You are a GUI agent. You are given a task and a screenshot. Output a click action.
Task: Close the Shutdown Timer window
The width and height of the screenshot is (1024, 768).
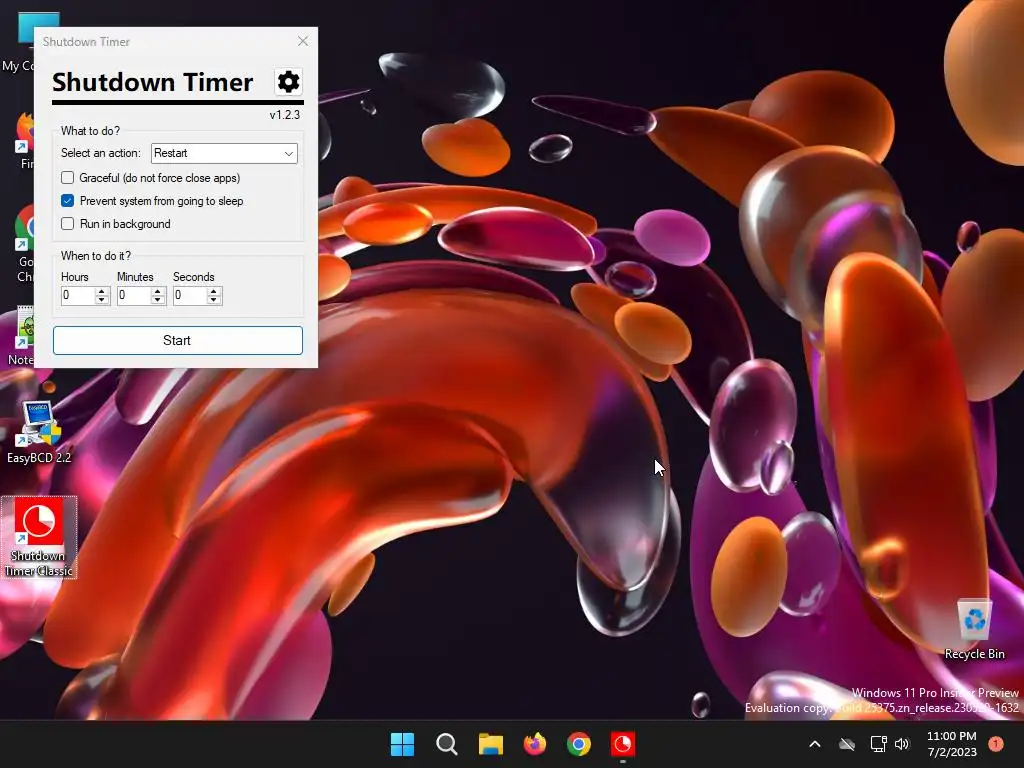pyautogui.click(x=302, y=41)
